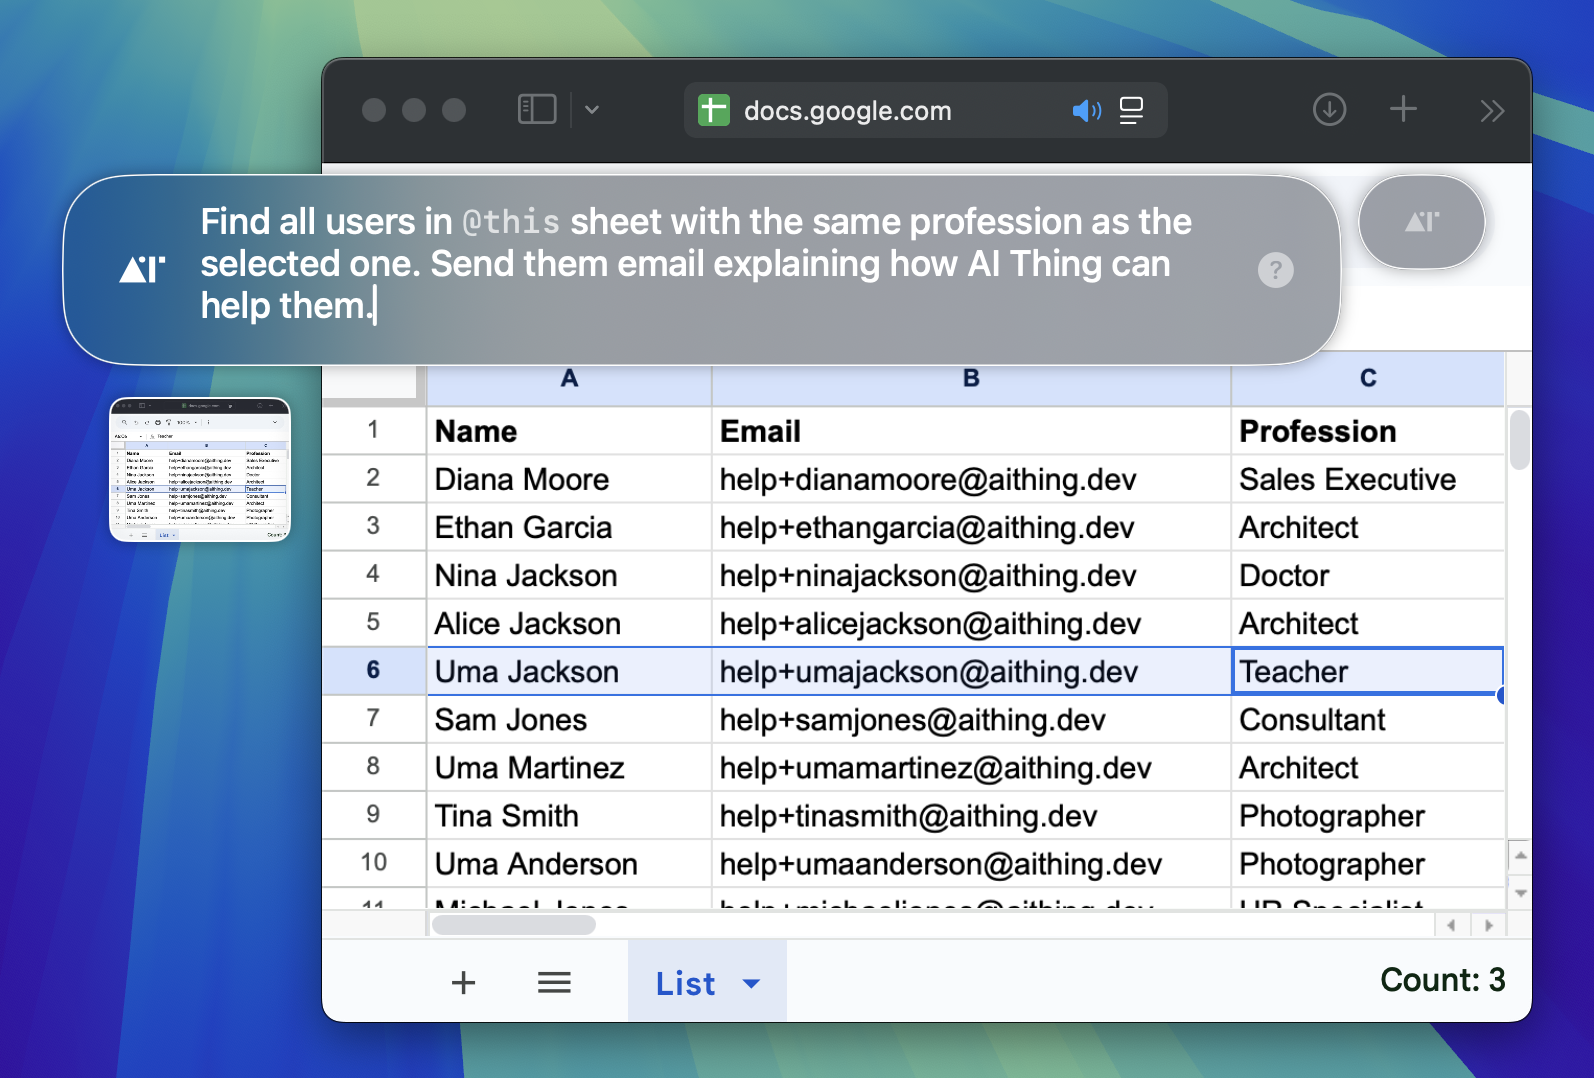Click help+ethangarcia@aithing.dev email cell
This screenshot has height=1078, width=1594.
click(x=971, y=527)
